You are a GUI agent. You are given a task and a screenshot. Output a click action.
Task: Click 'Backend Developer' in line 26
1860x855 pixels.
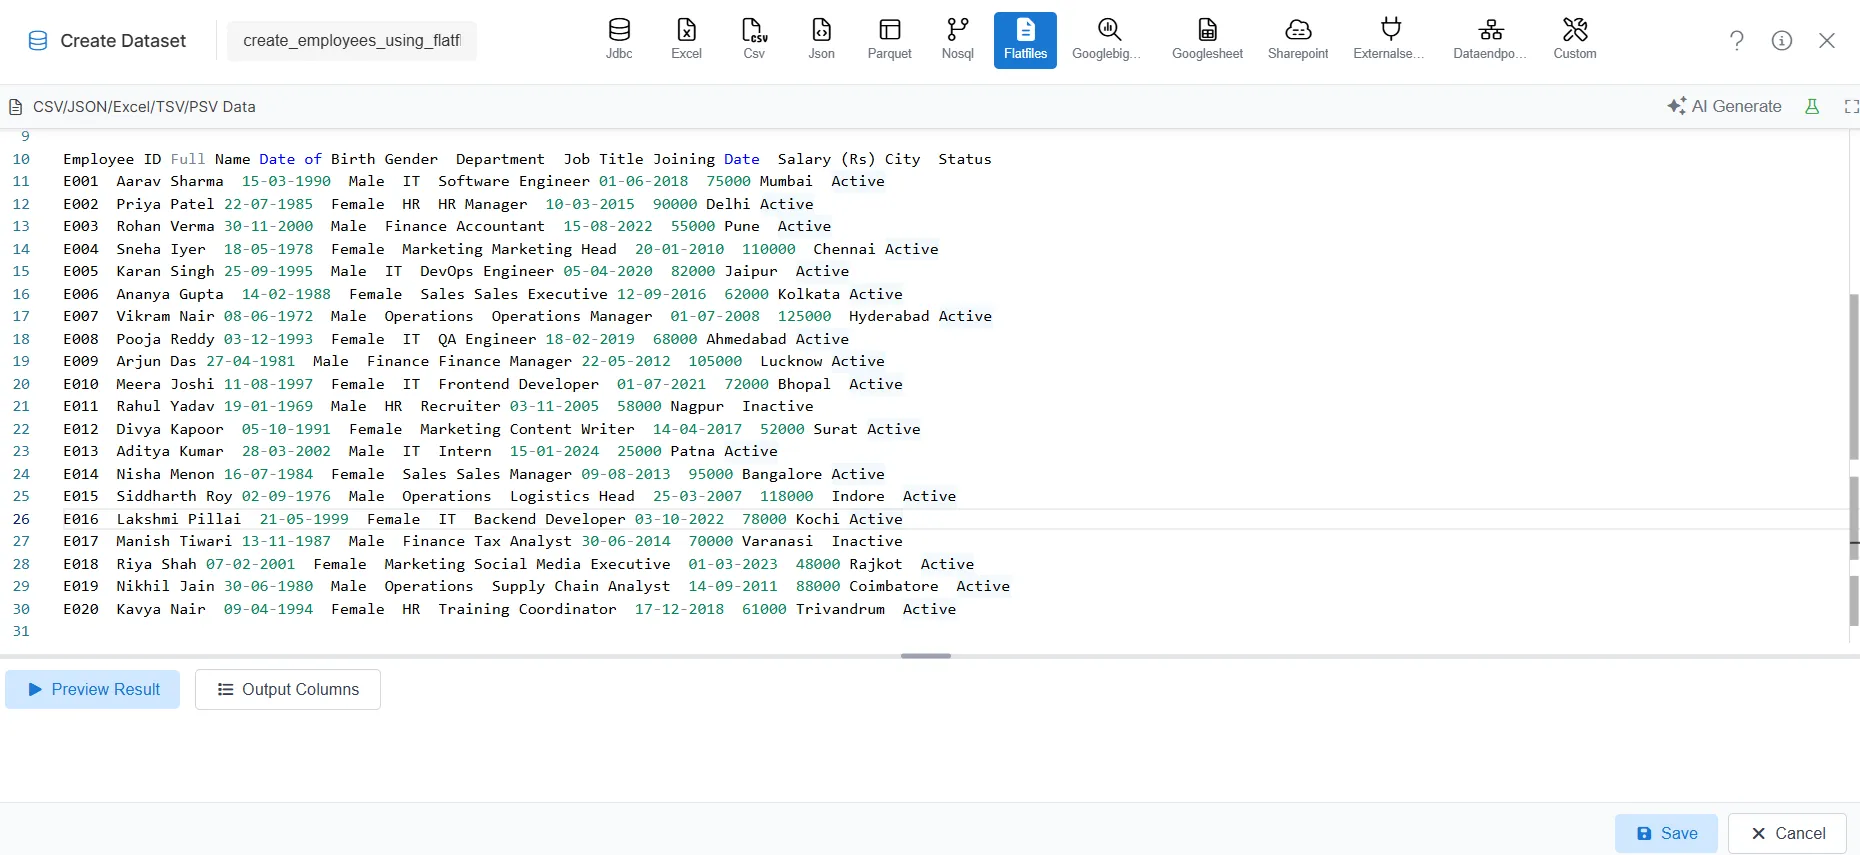[550, 519]
